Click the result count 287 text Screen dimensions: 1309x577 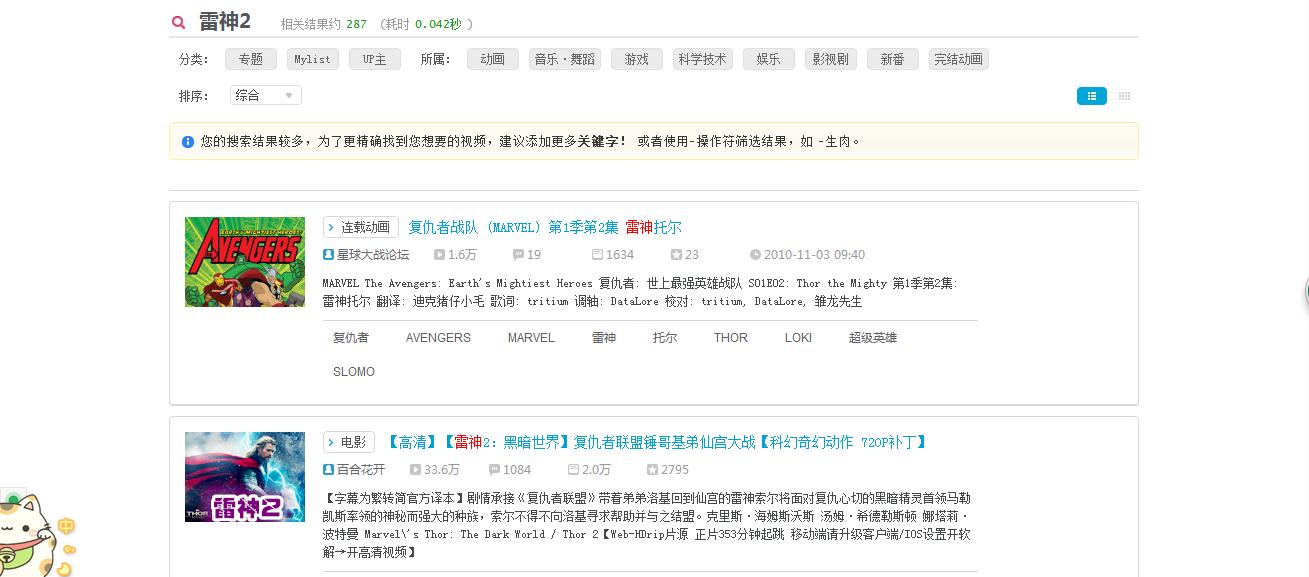pos(357,24)
